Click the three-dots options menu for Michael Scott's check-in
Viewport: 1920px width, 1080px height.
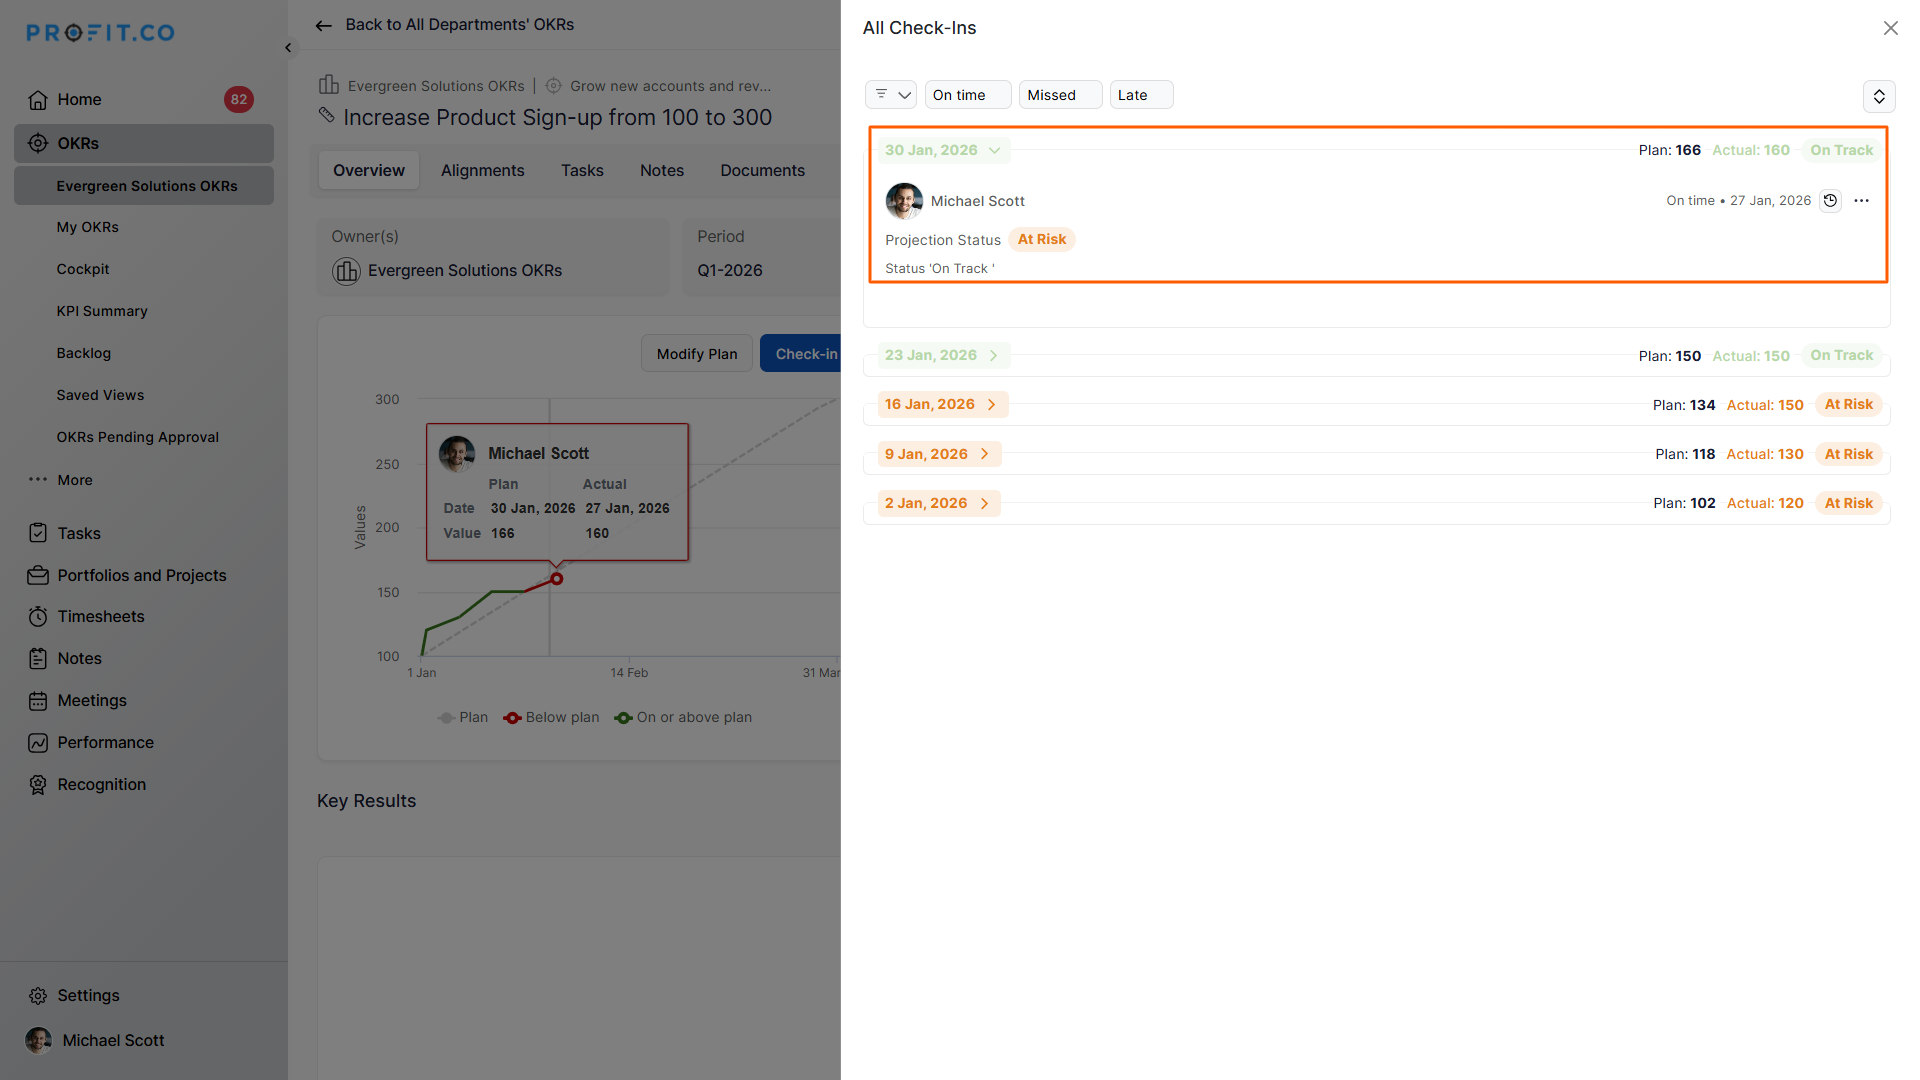[x=1861, y=201]
